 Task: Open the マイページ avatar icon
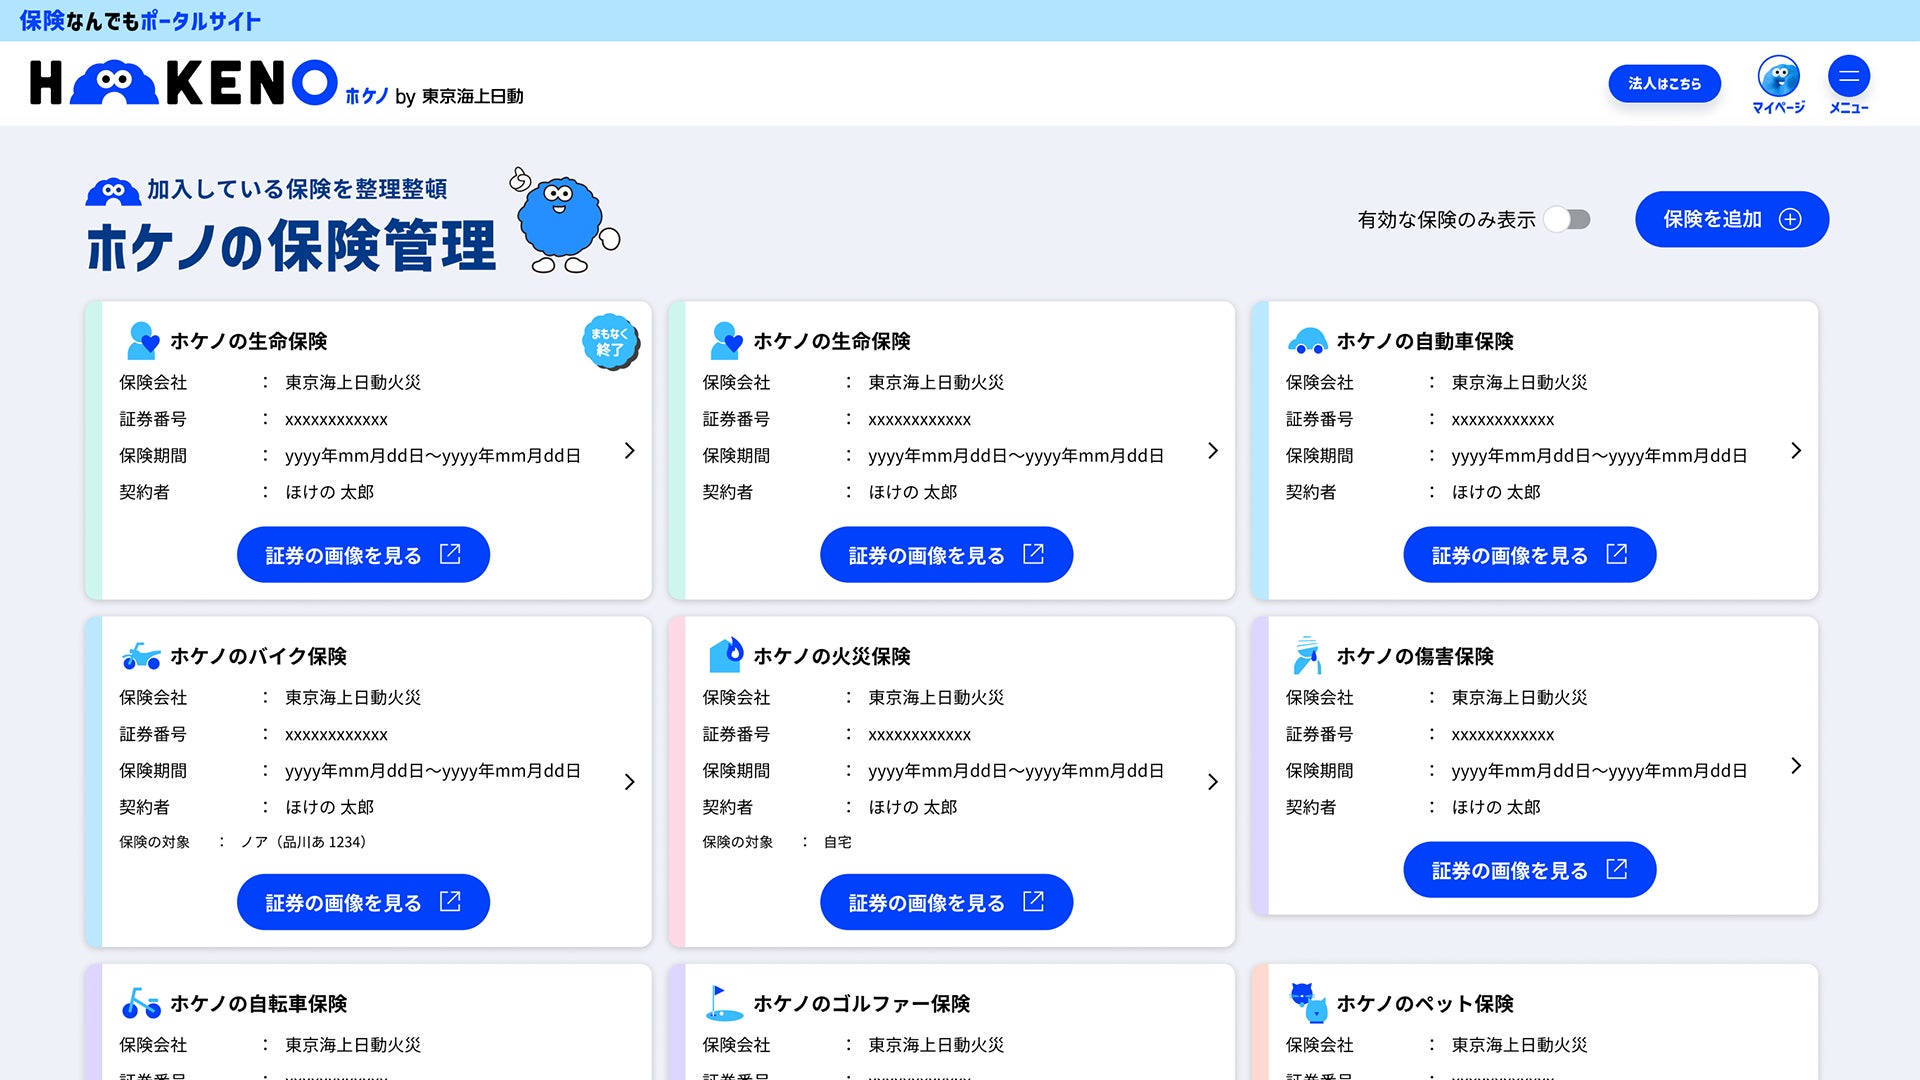1778,77
